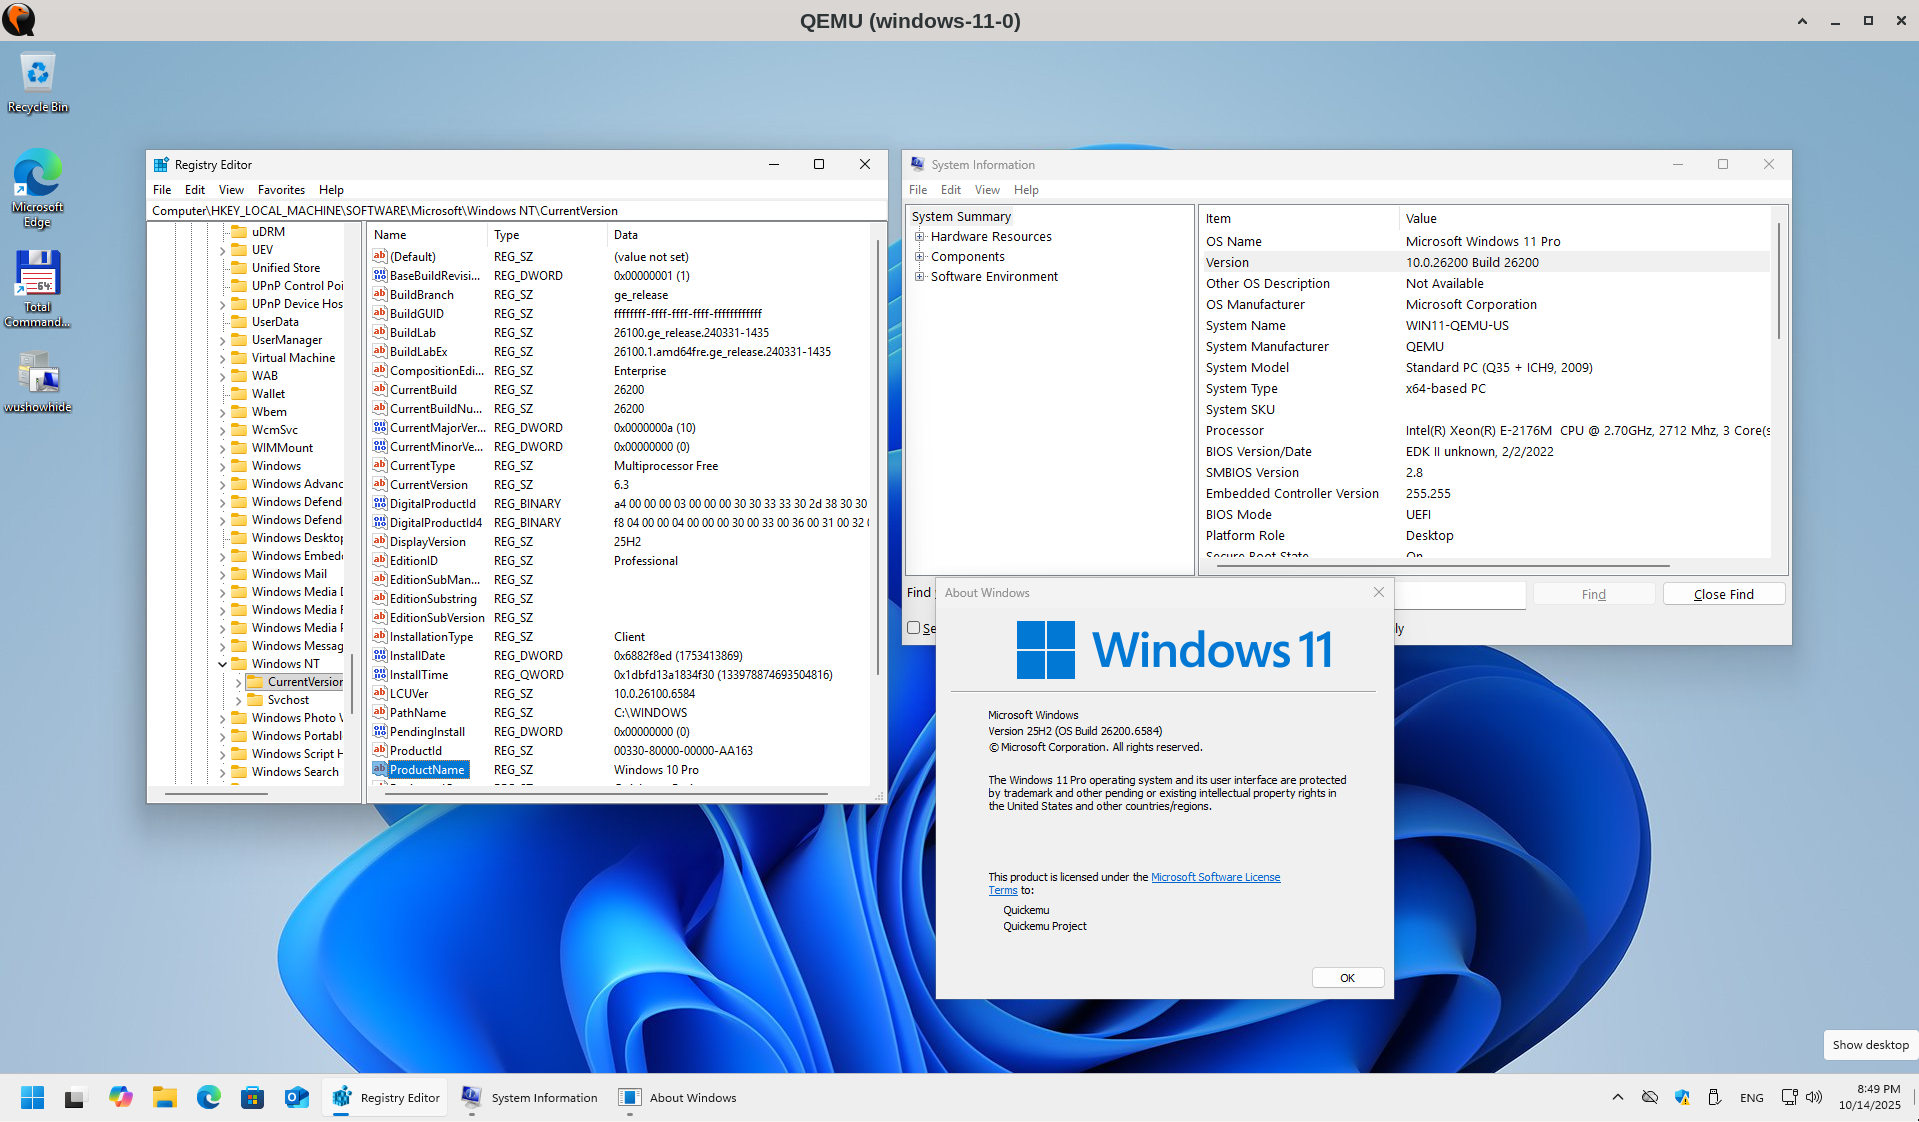Collapse the Windows NT registry key
The height and width of the screenshot is (1122, 1919).
[x=224, y=663]
